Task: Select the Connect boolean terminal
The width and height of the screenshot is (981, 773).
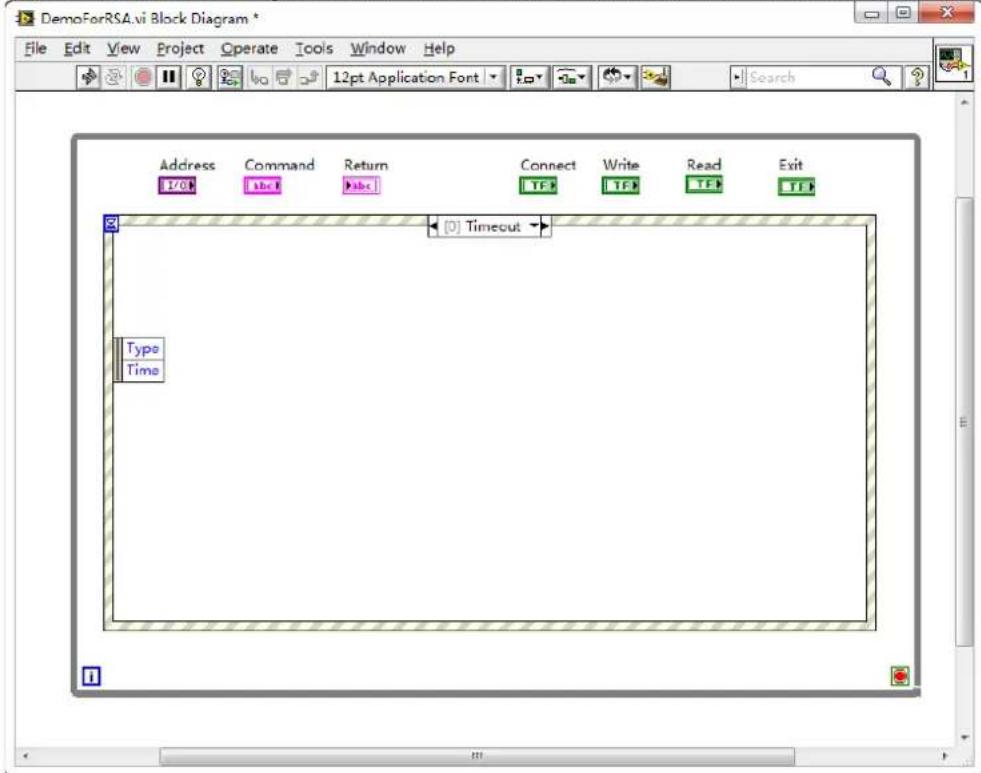Action: tap(538, 186)
